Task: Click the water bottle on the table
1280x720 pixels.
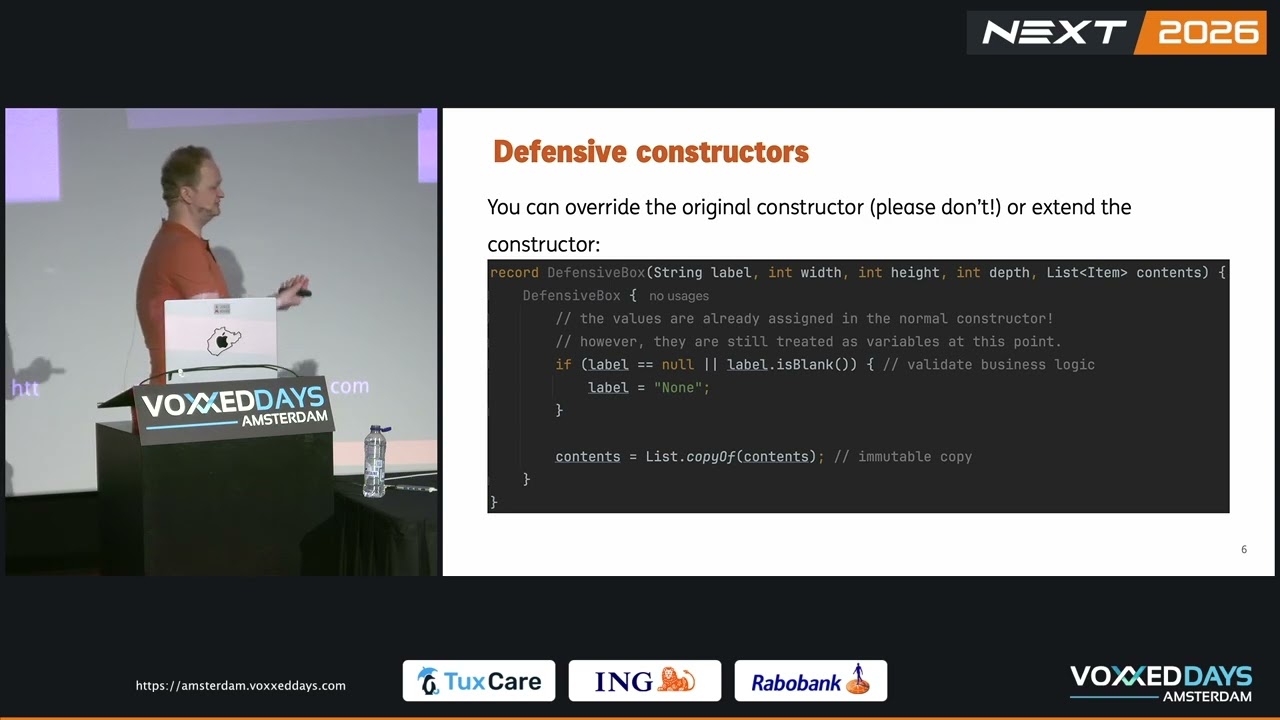Action: point(375,461)
